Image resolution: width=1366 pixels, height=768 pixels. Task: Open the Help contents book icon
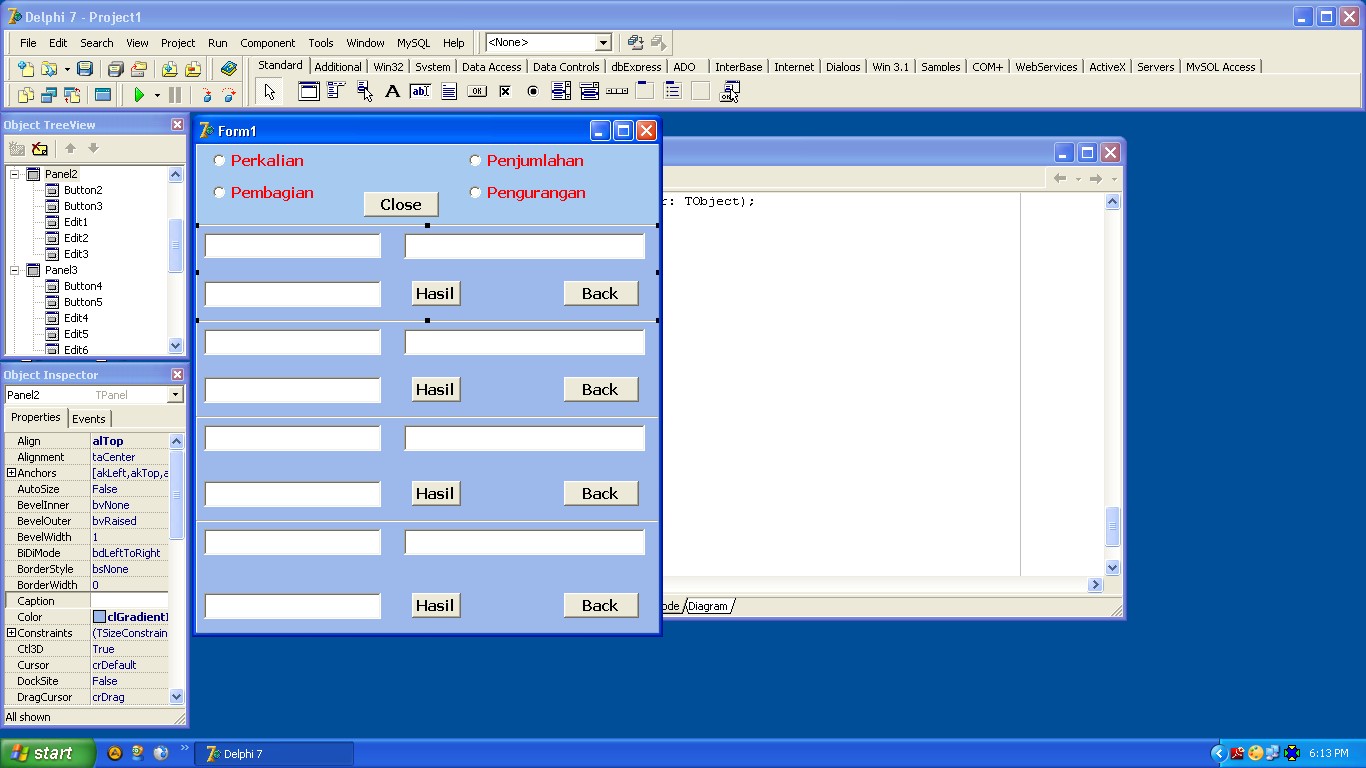point(229,69)
